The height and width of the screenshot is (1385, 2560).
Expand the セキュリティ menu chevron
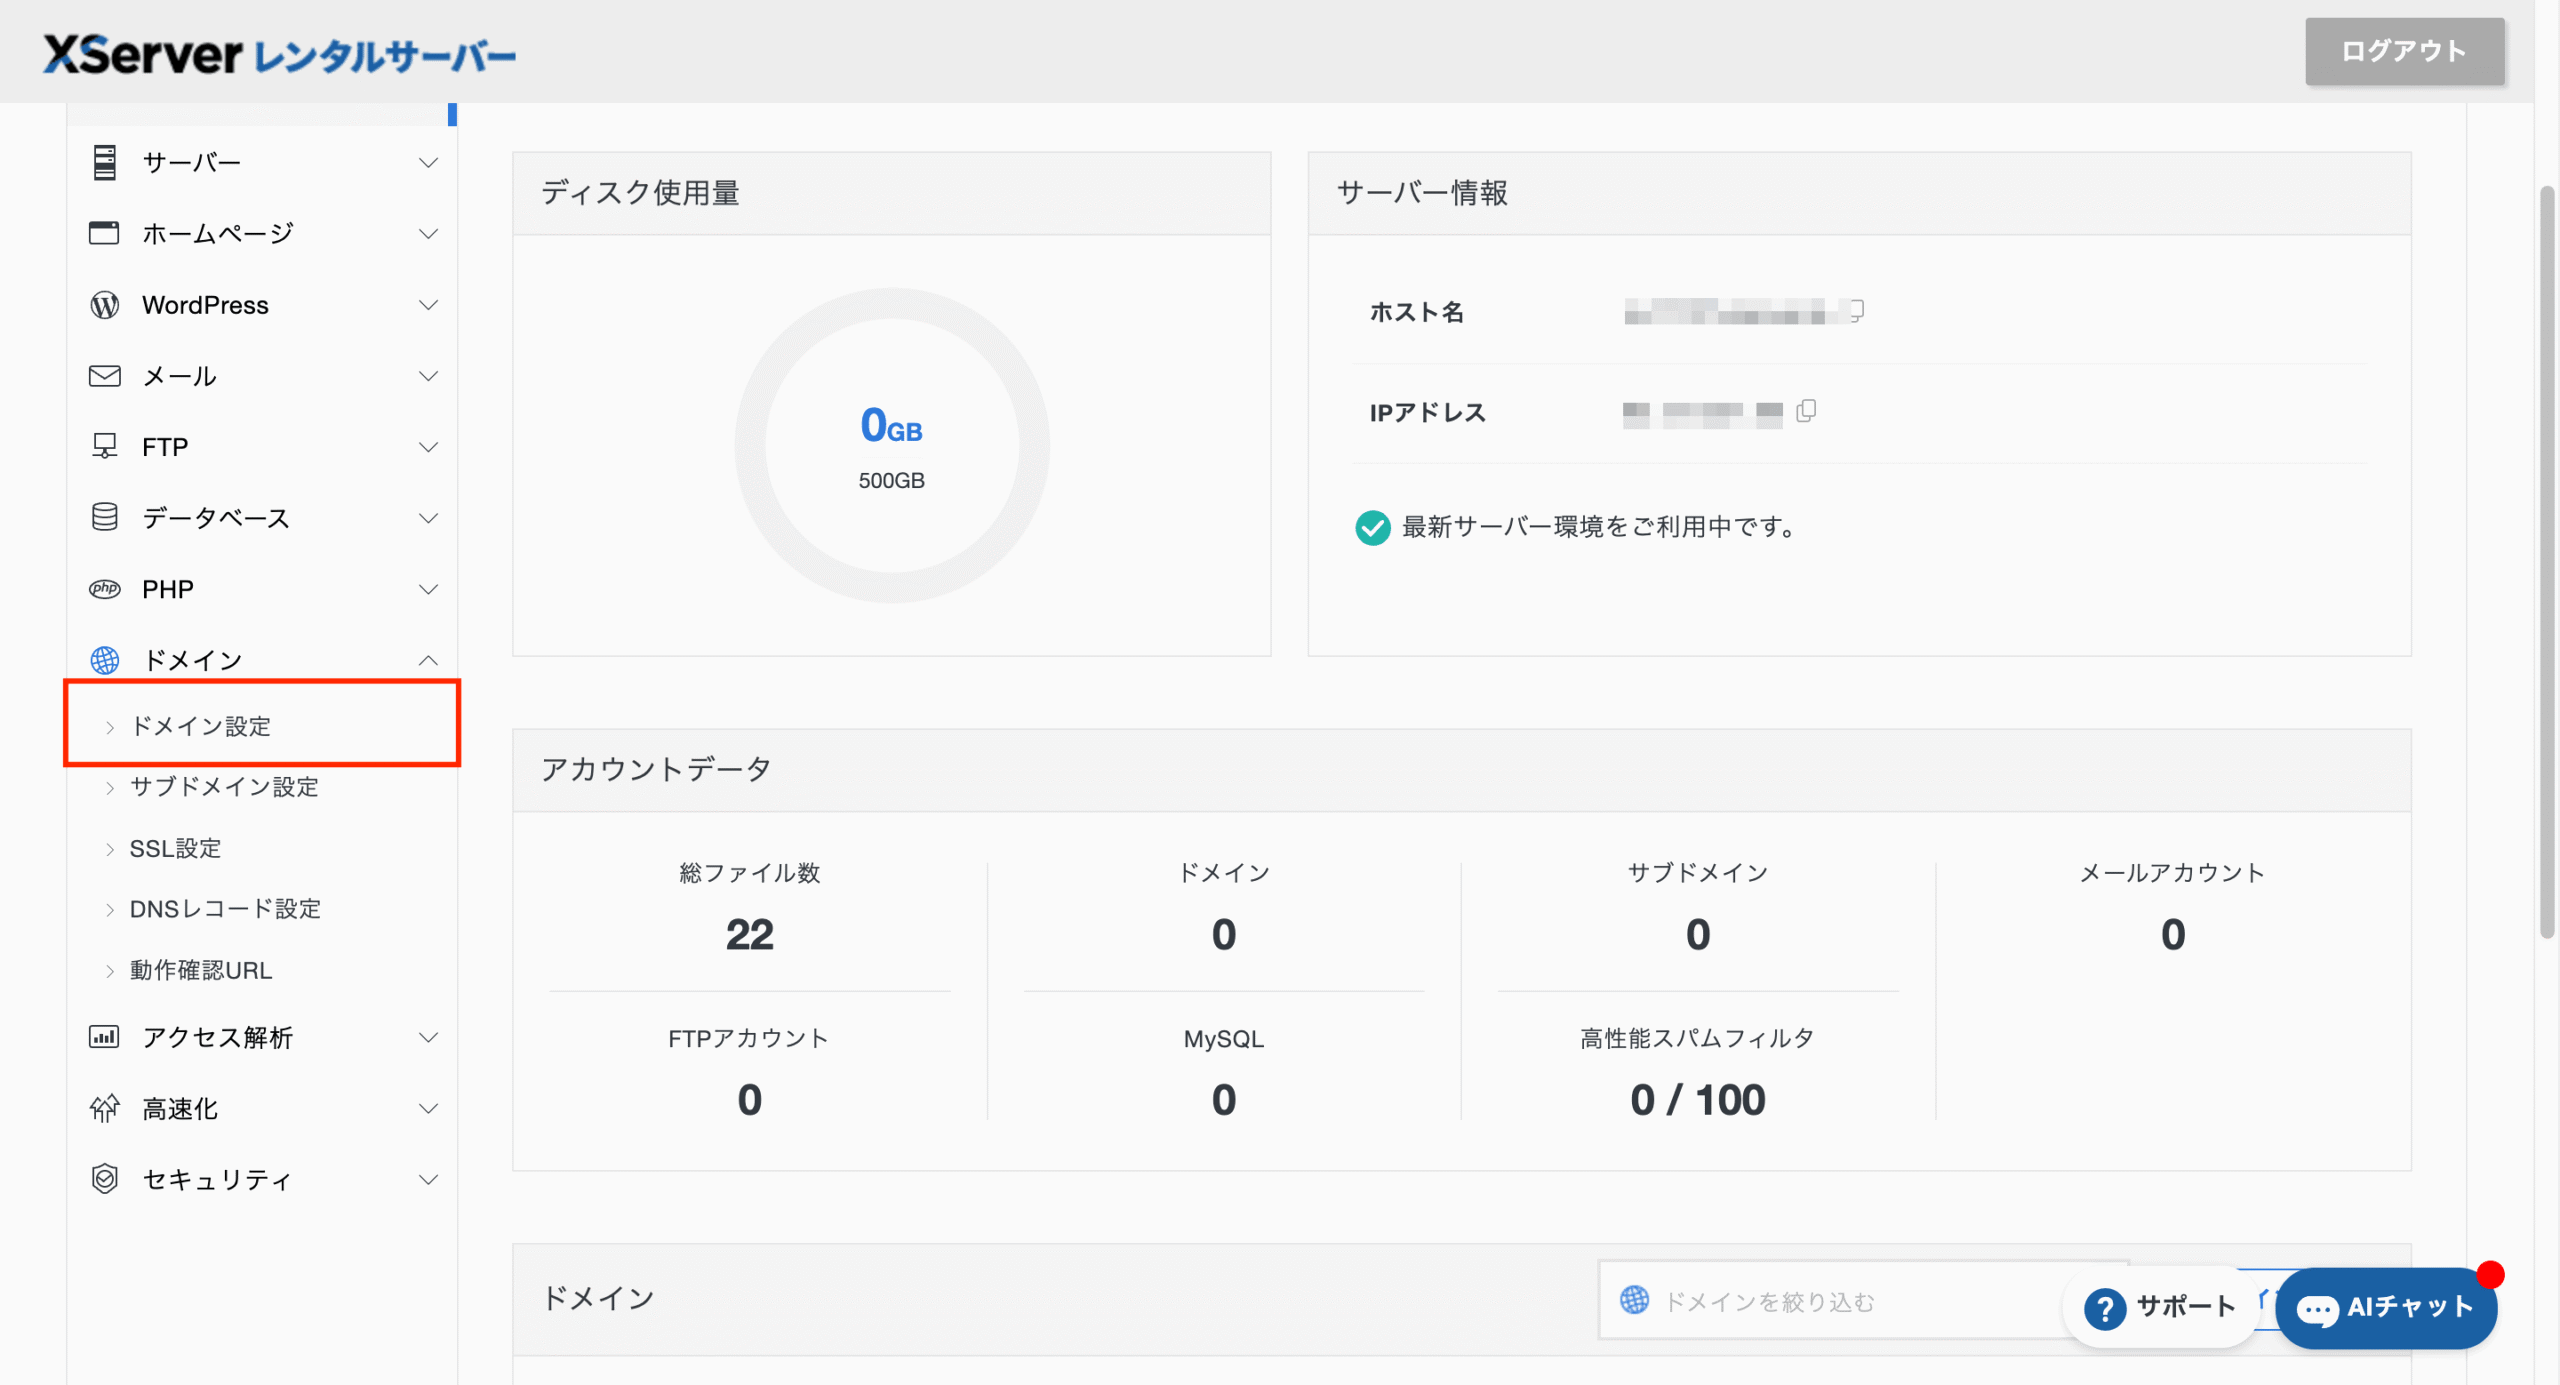pos(428,1179)
